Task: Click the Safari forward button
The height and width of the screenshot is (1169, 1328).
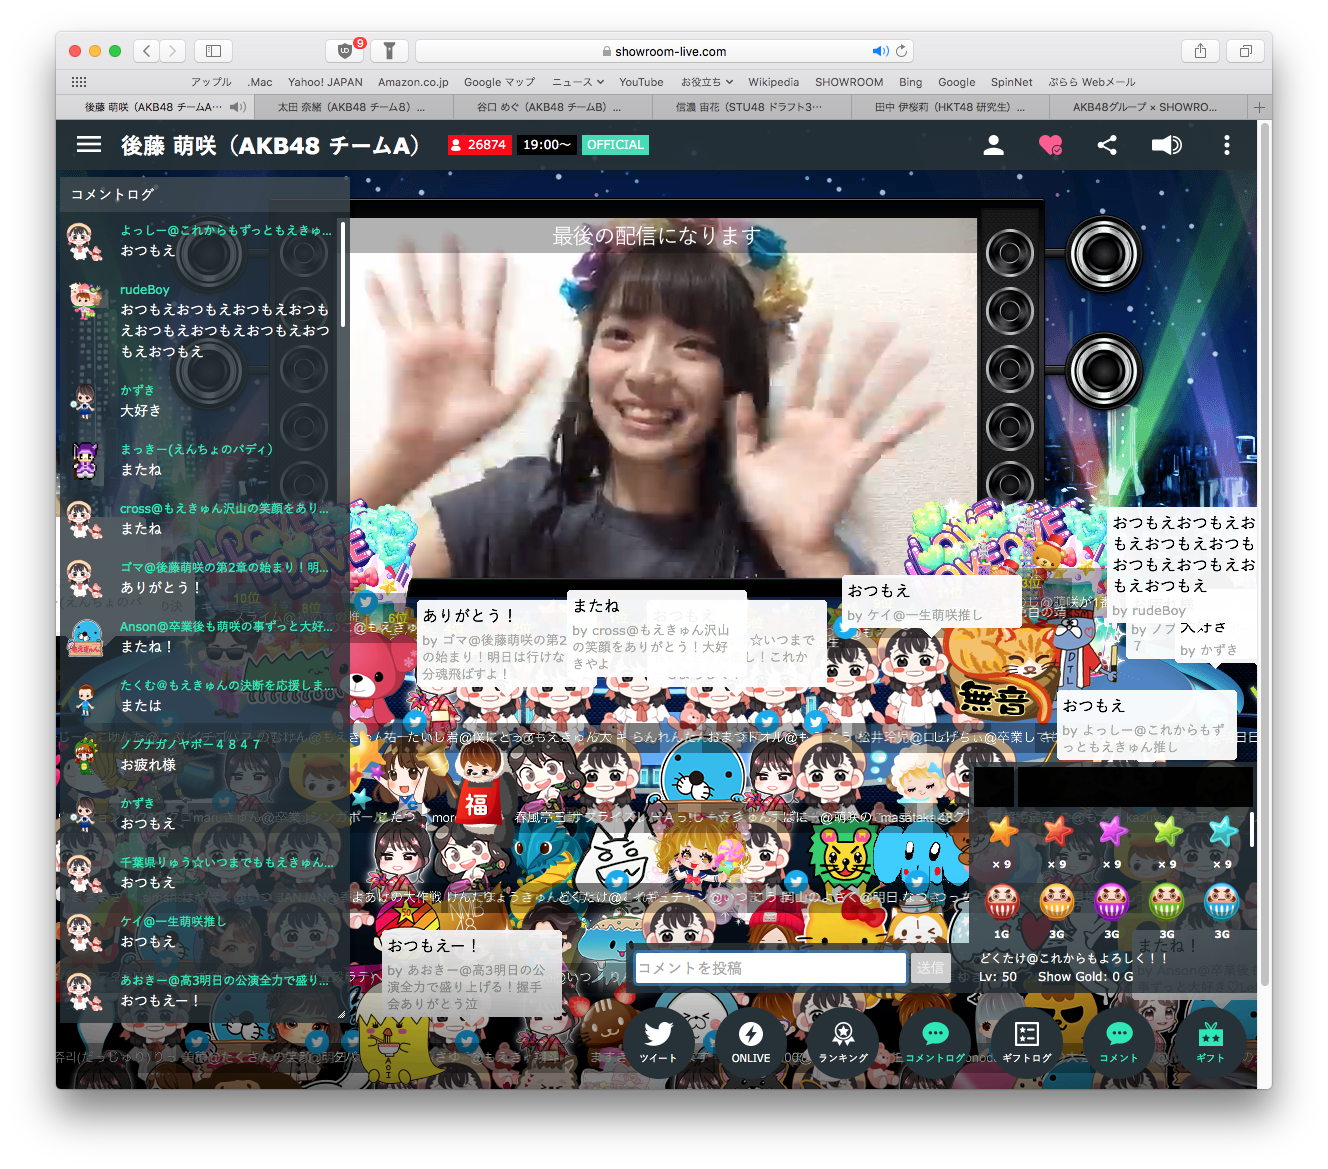Action: [x=173, y=51]
